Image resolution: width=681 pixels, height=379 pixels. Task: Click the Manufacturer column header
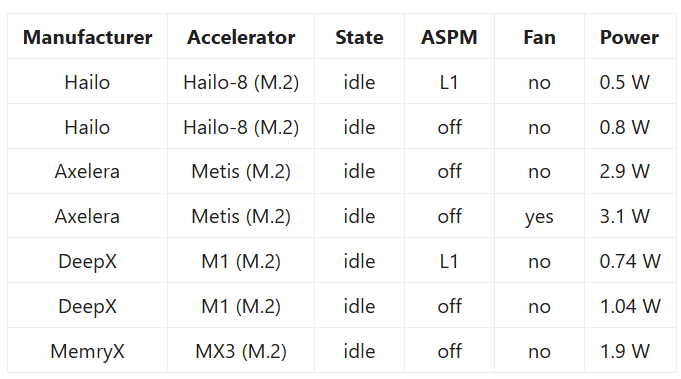point(87,37)
